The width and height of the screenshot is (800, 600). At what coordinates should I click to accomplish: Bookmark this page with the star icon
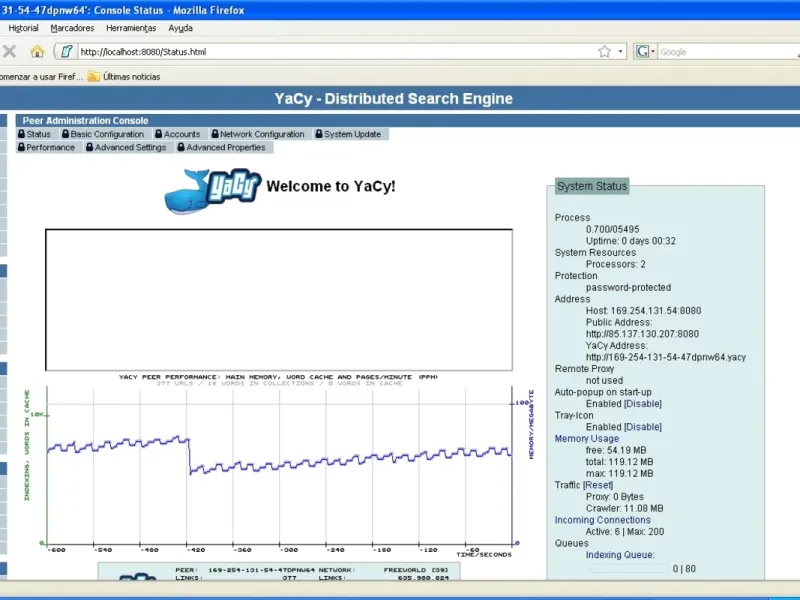[605, 52]
